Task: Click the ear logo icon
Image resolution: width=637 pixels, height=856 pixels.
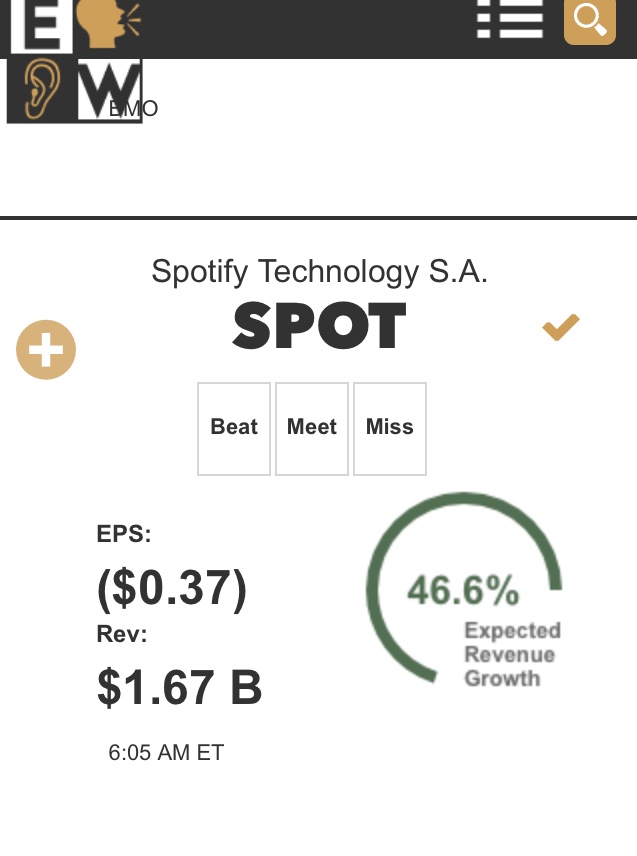Action: tap(40, 91)
